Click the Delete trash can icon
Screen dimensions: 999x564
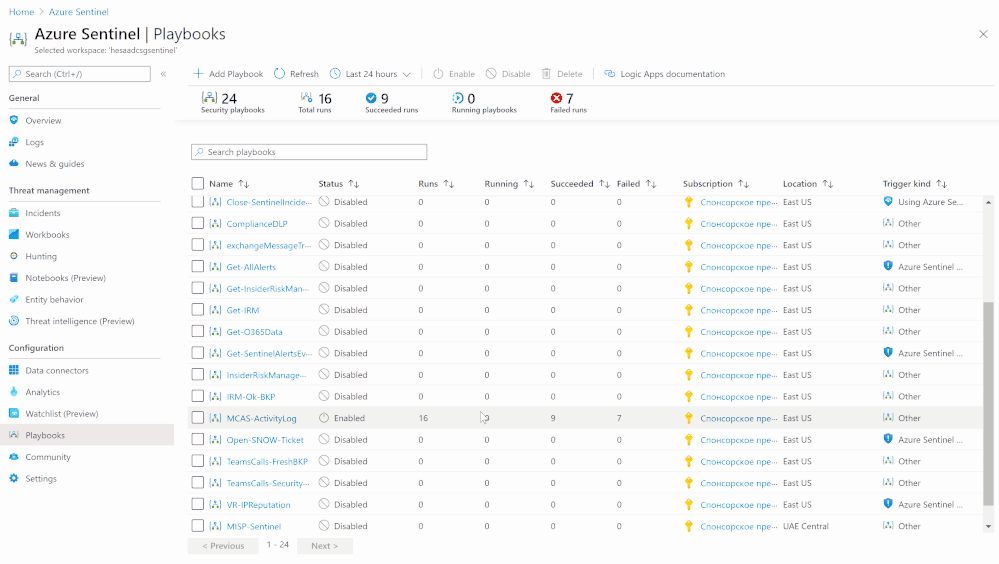tap(546, 73)
